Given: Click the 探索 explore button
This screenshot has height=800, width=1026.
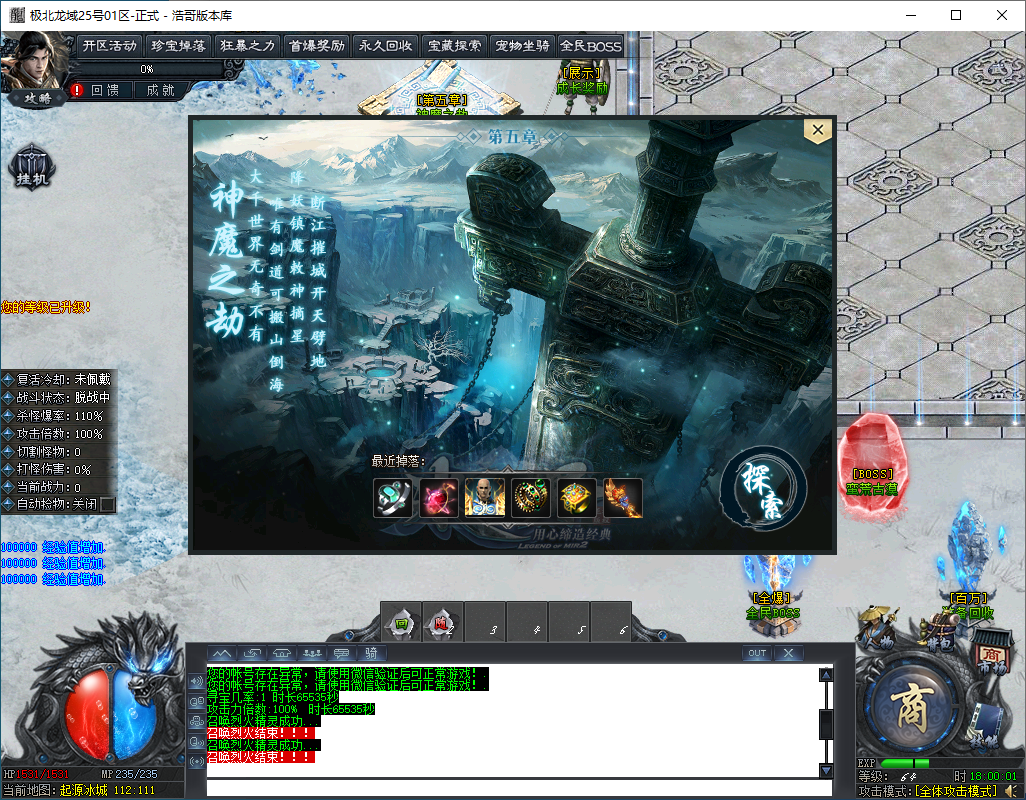Looking at the screenshot, I should click(763, 491).
